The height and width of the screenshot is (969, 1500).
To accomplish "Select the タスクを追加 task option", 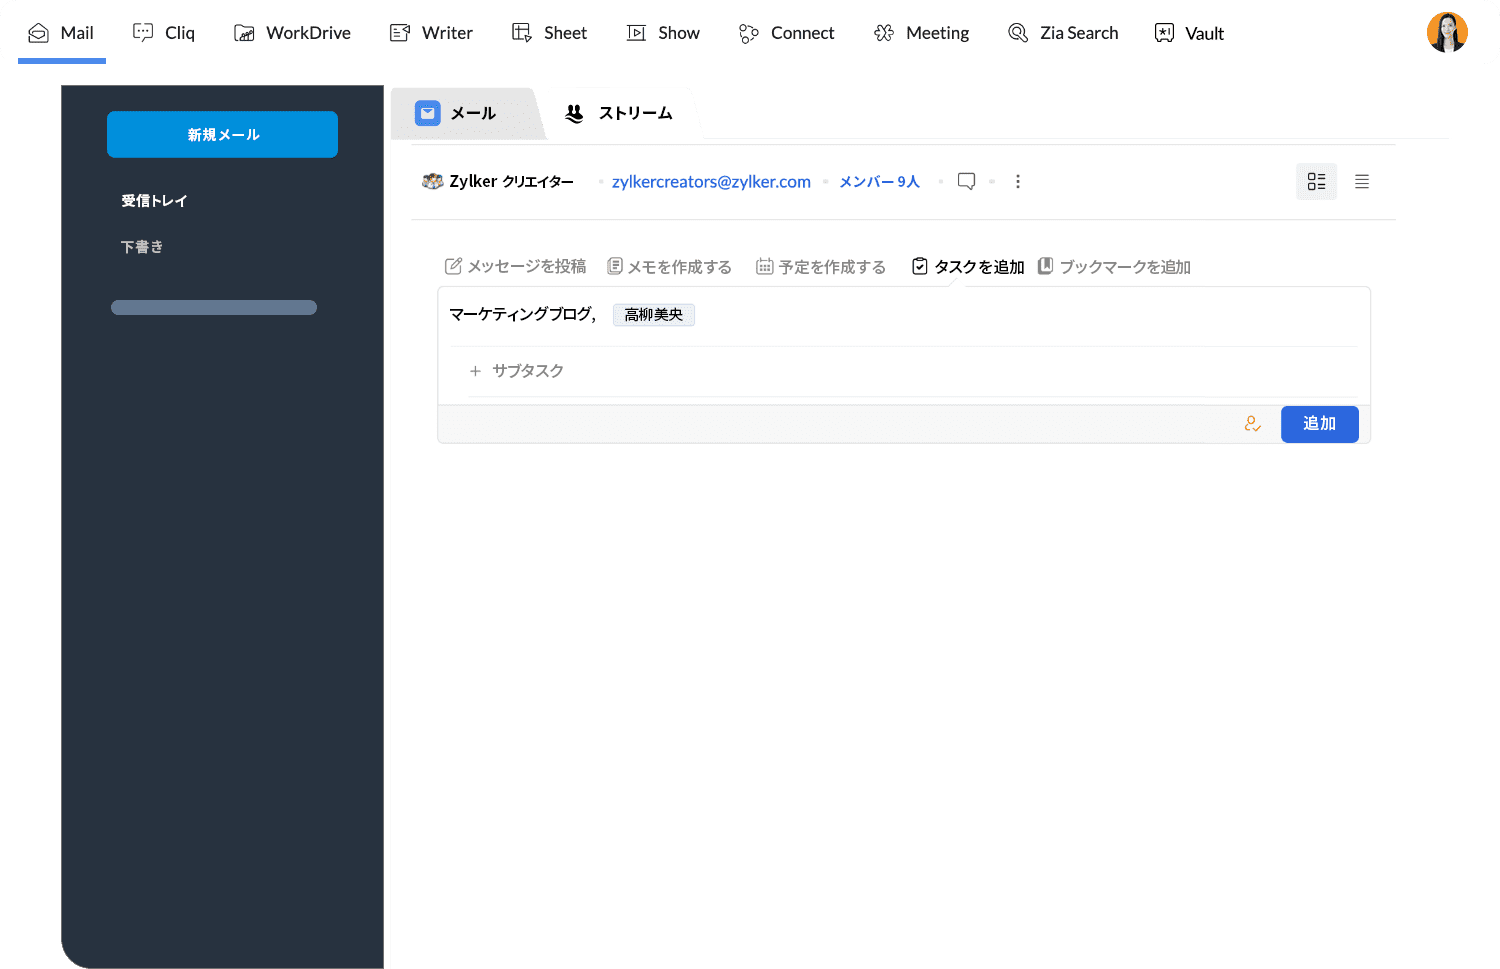I will pos(968,266).
